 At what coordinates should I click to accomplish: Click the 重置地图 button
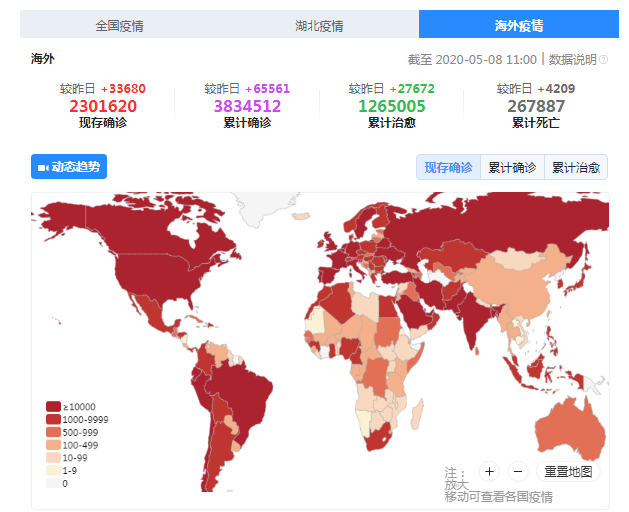click(x=568, y=471)
